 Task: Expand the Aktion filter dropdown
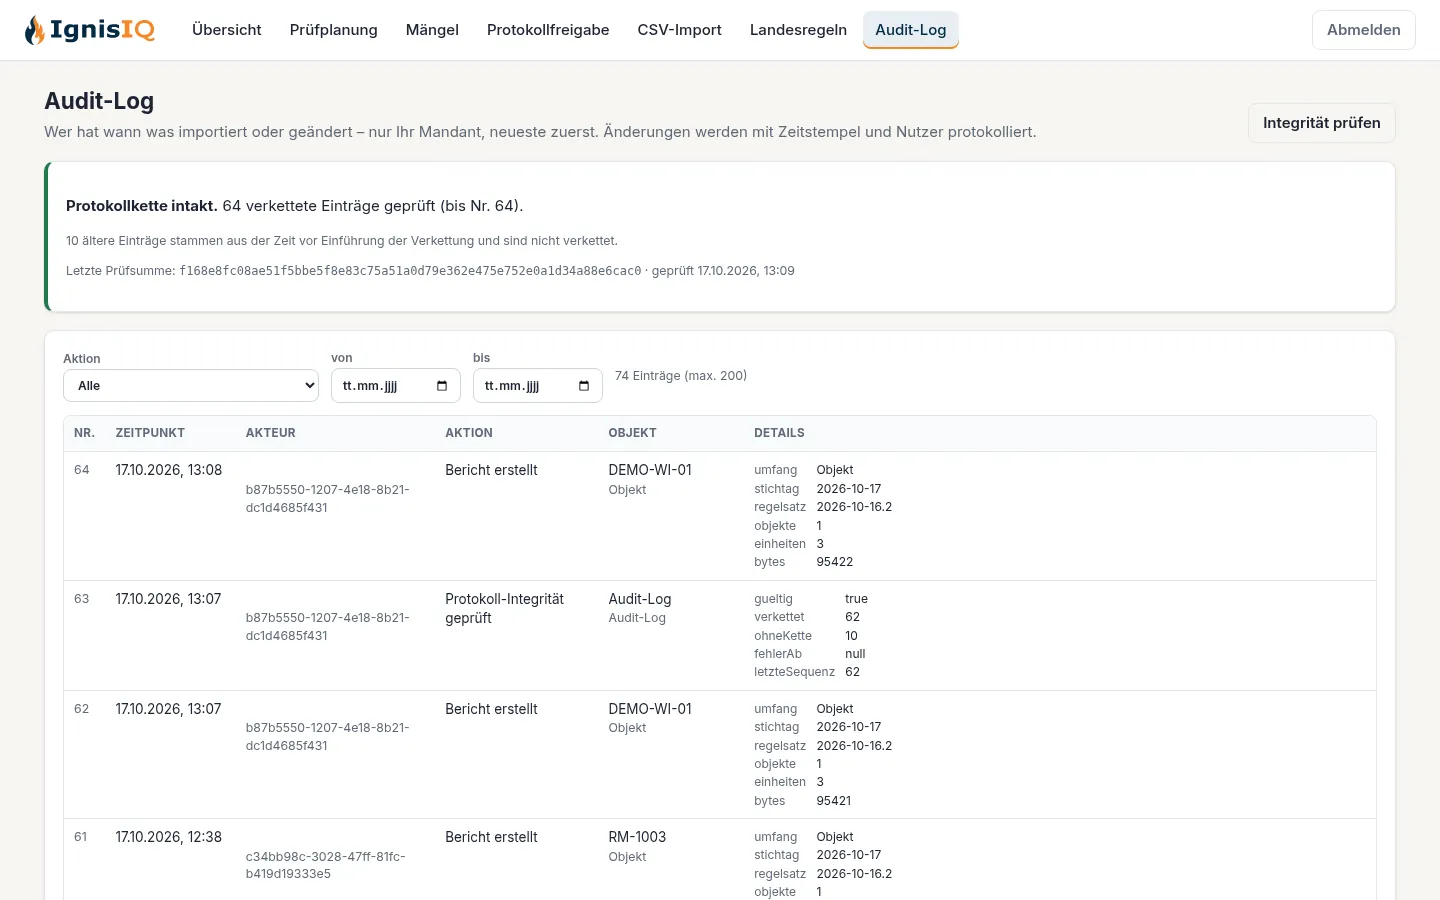191,386
